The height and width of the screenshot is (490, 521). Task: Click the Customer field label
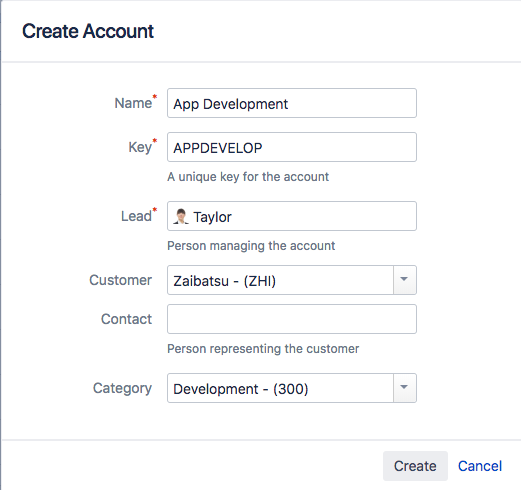point(120,280)
